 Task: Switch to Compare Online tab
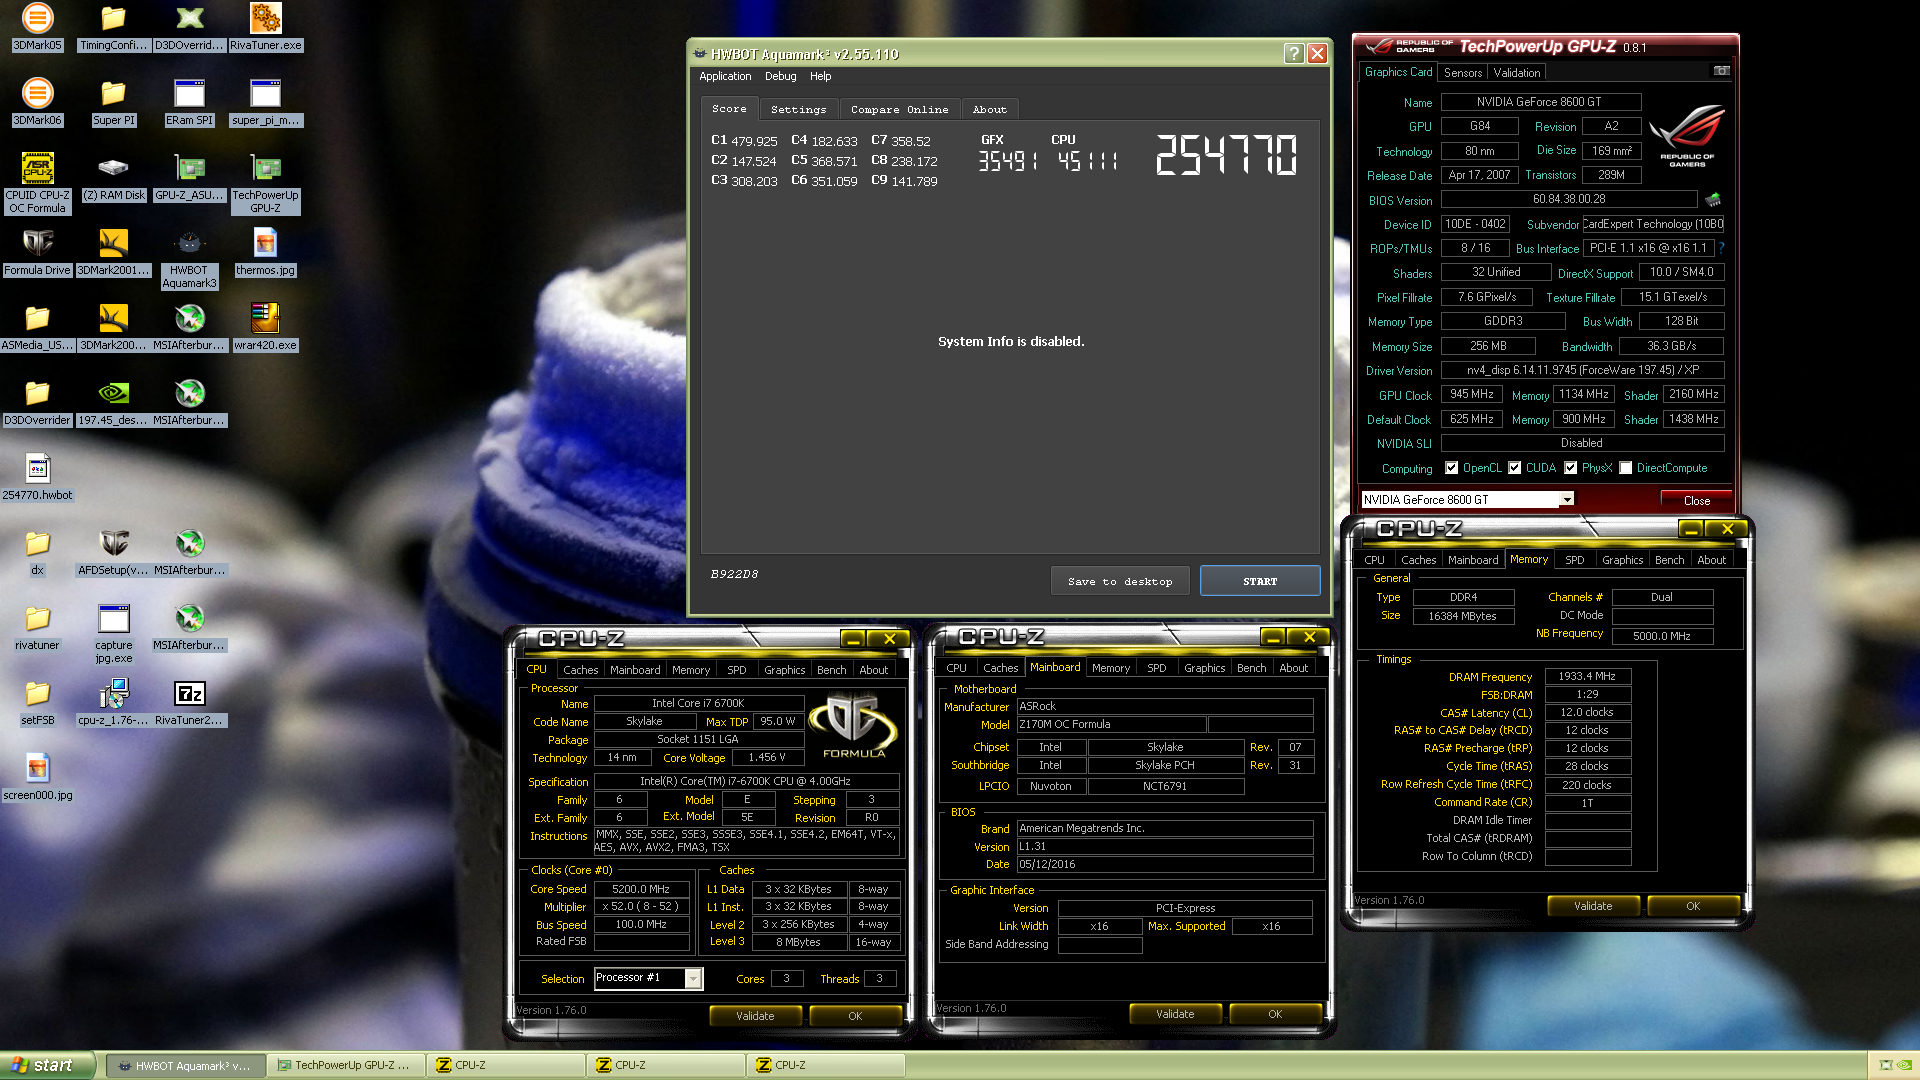[899, 109]
